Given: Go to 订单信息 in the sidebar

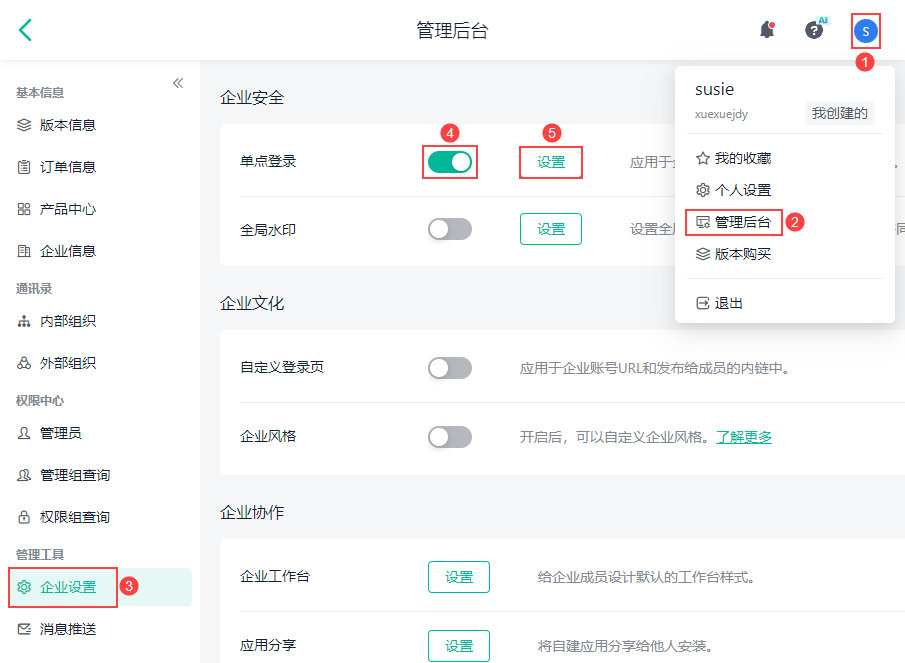Looking at the screenshot, I should point(68,167).
